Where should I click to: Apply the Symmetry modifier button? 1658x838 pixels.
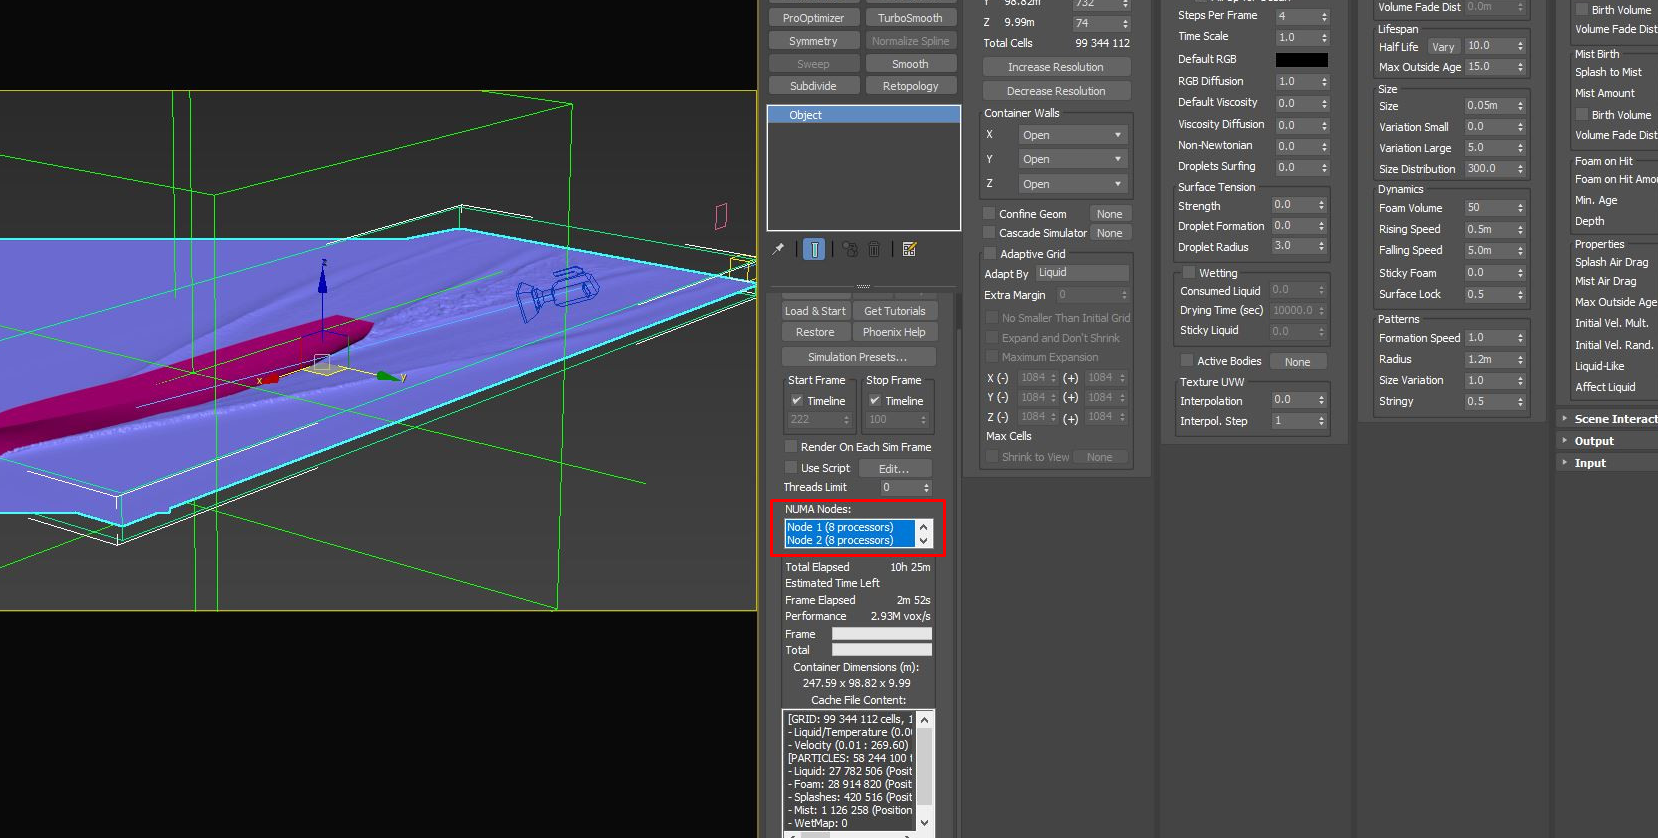tap(813, 41)
